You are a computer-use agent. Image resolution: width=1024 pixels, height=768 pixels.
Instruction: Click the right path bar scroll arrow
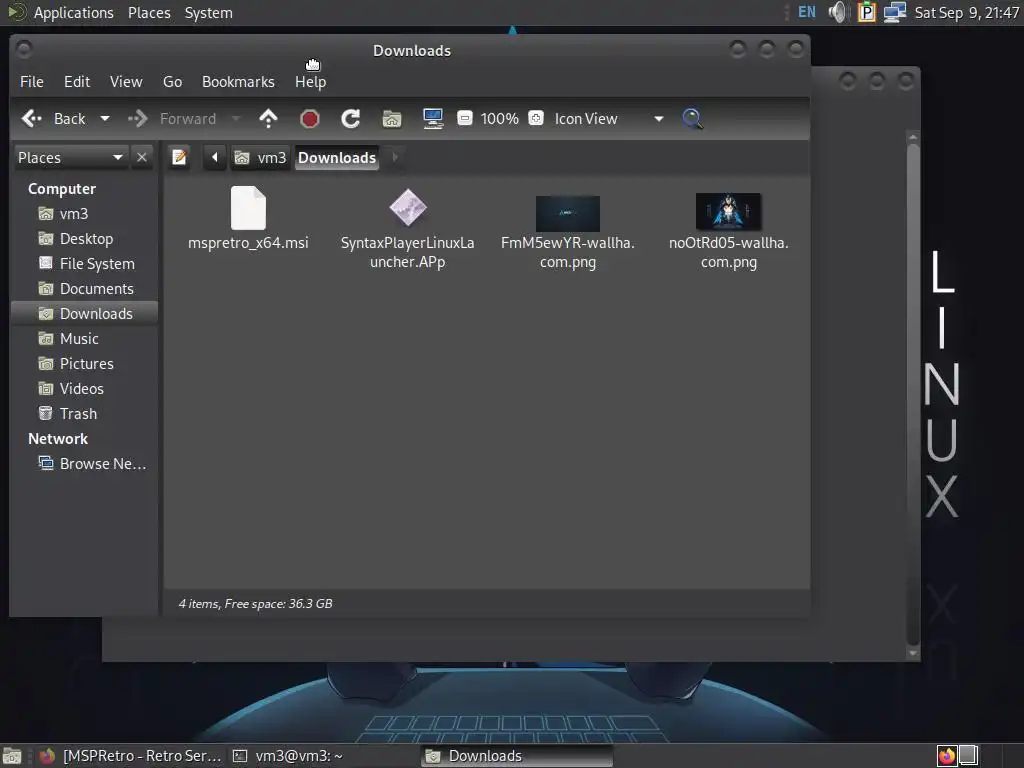tap(394, 157)
